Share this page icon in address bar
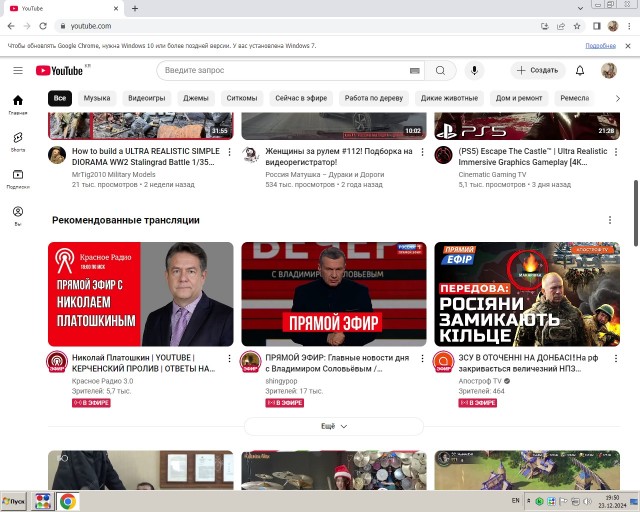The image size is (640, 512). (561, 26)
